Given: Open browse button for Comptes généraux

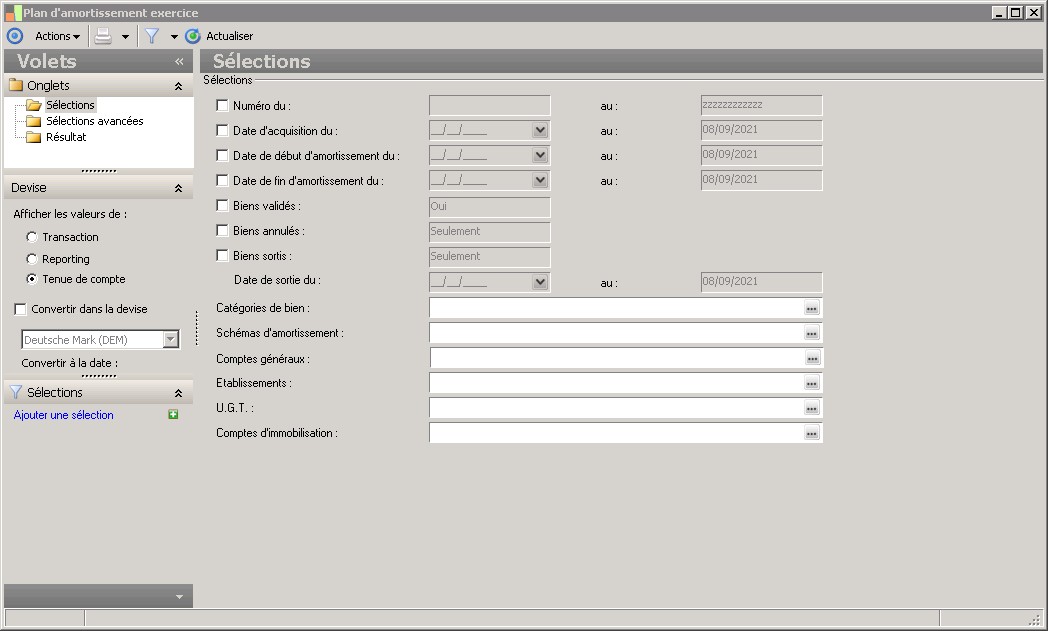Looking at the screenshot, I should [x=812, y=358].
